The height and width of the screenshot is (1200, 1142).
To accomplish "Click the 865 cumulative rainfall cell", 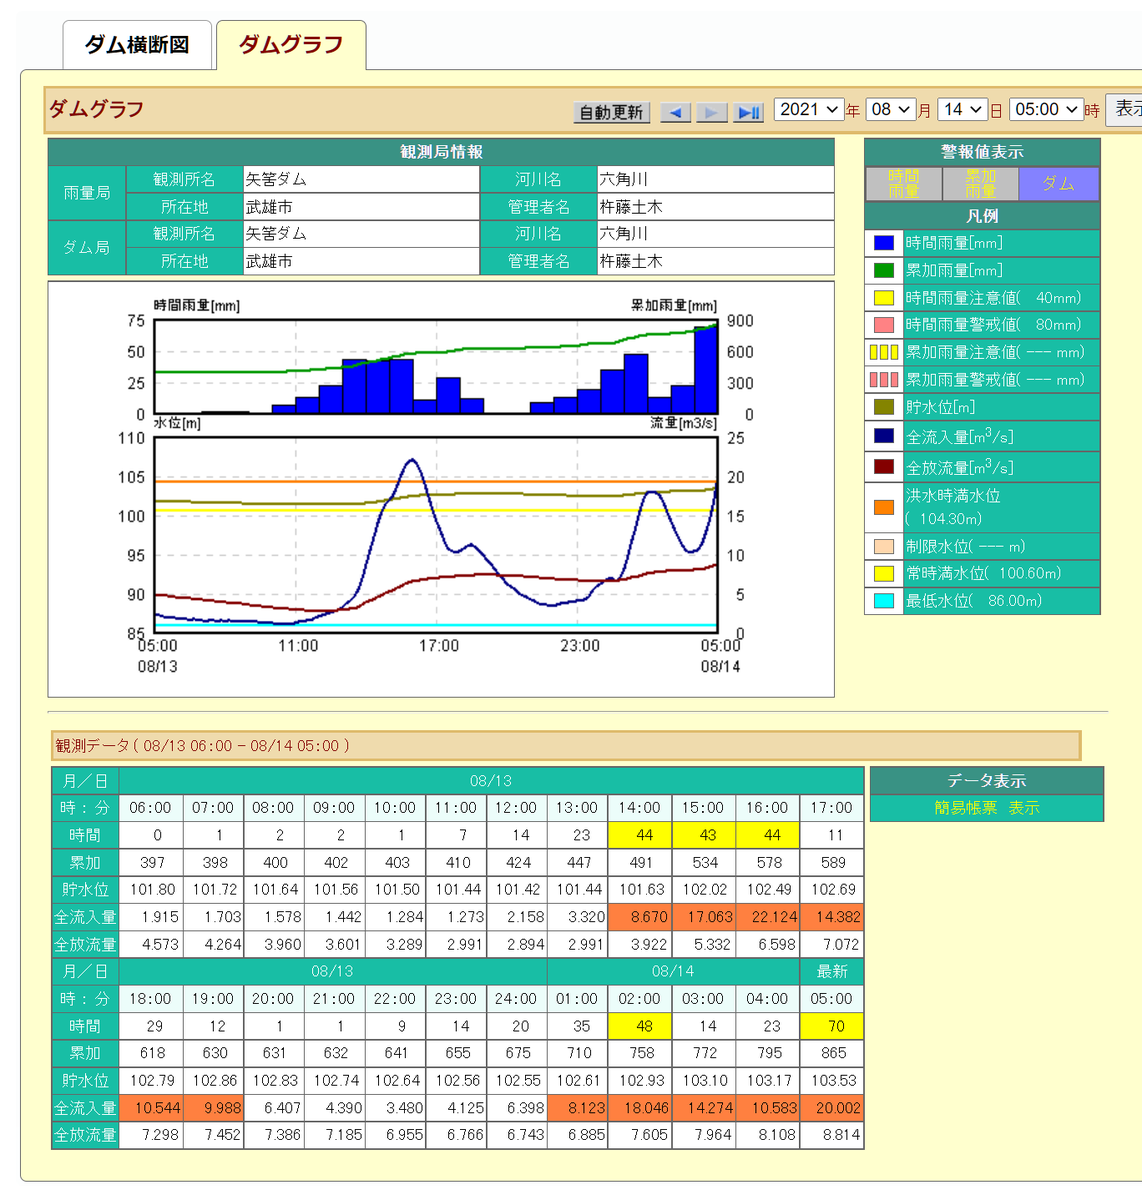I will 832,1053.
